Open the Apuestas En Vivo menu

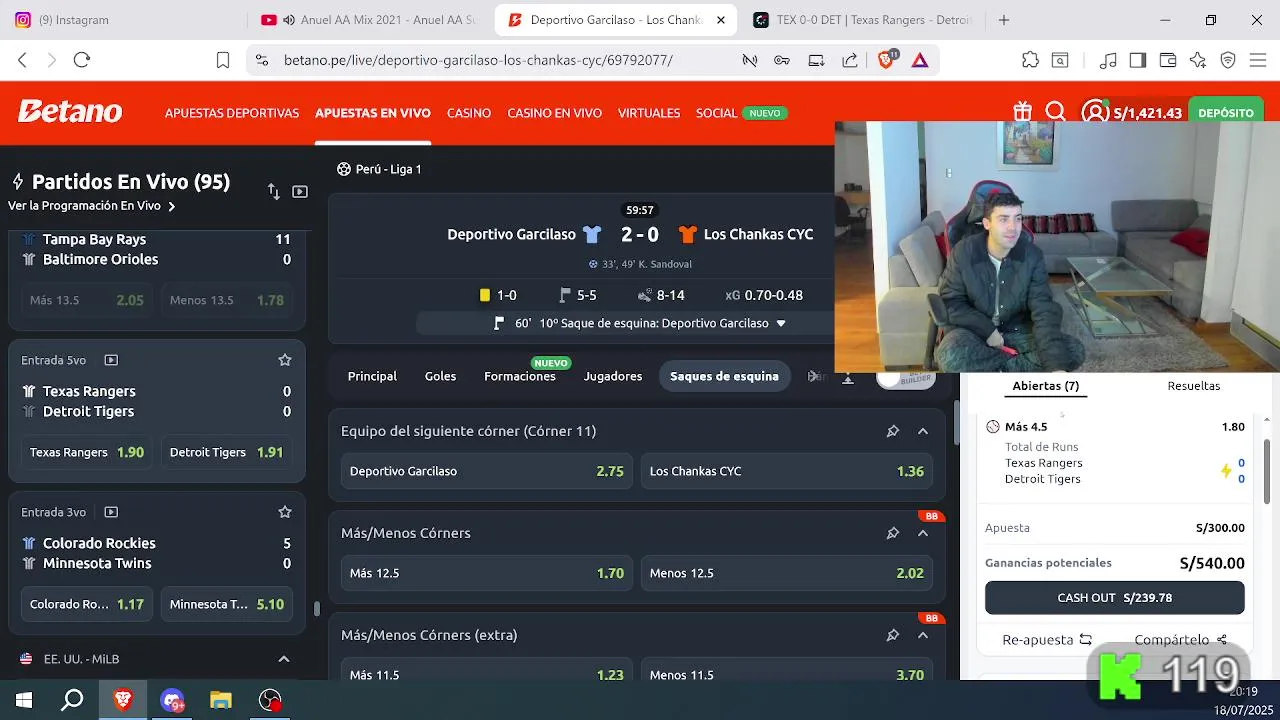click(x=373, y=113)
